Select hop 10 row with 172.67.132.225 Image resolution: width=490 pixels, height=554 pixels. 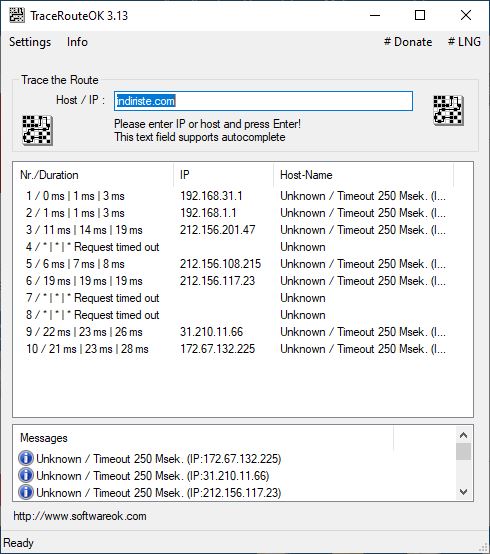coord(236,349)
